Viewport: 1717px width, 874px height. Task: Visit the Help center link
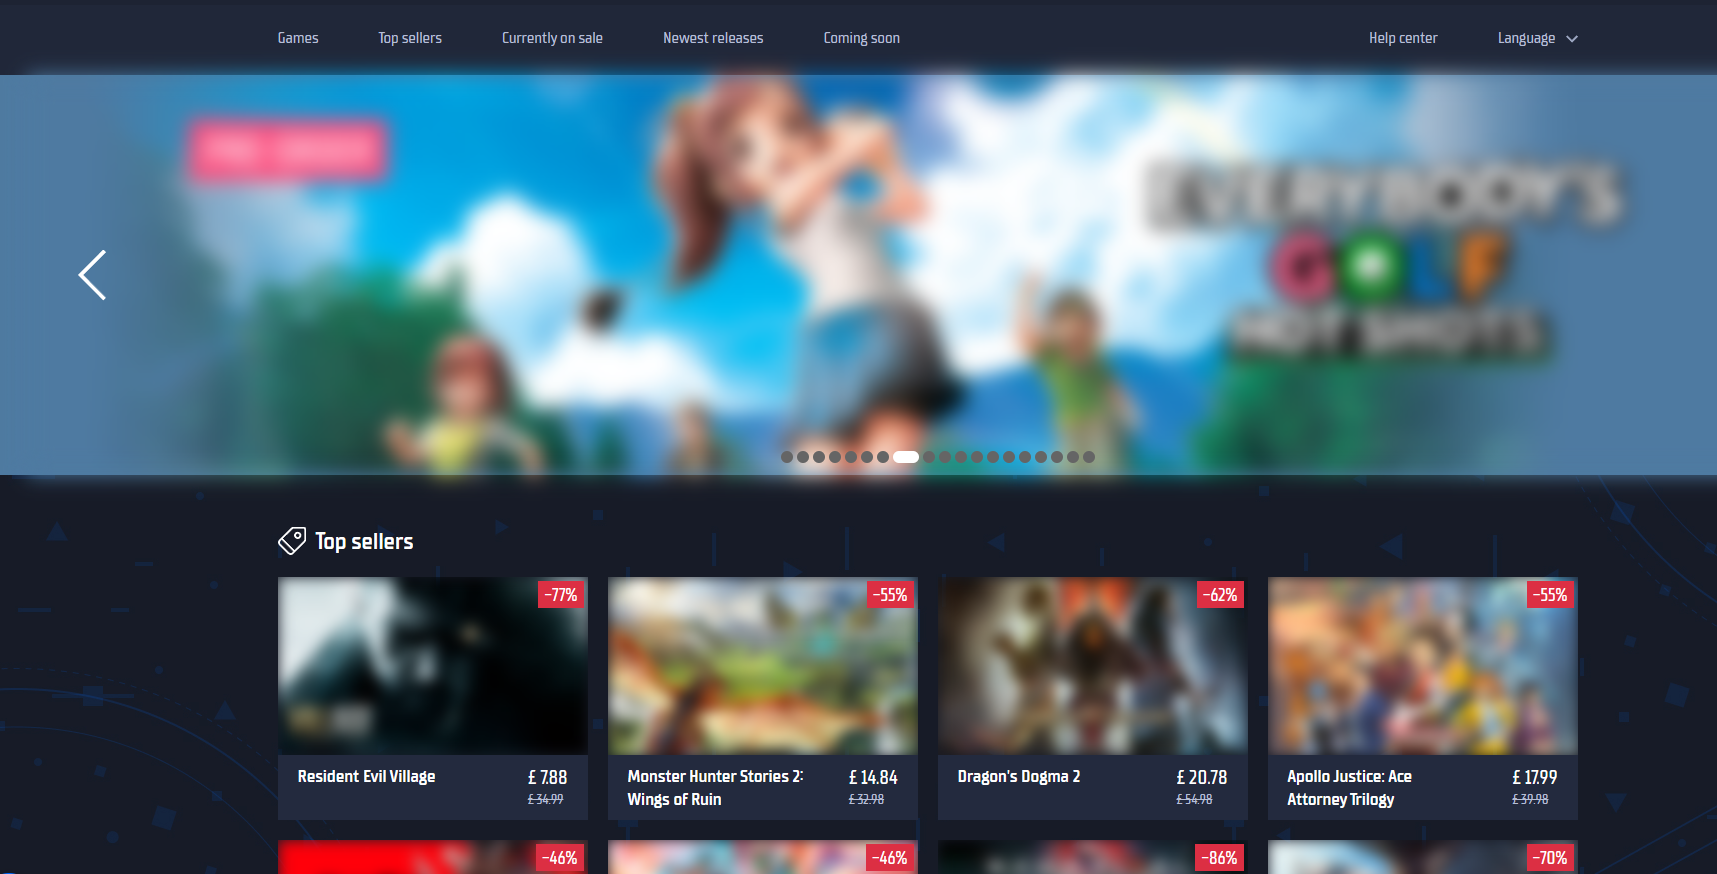pos(1403,38)
